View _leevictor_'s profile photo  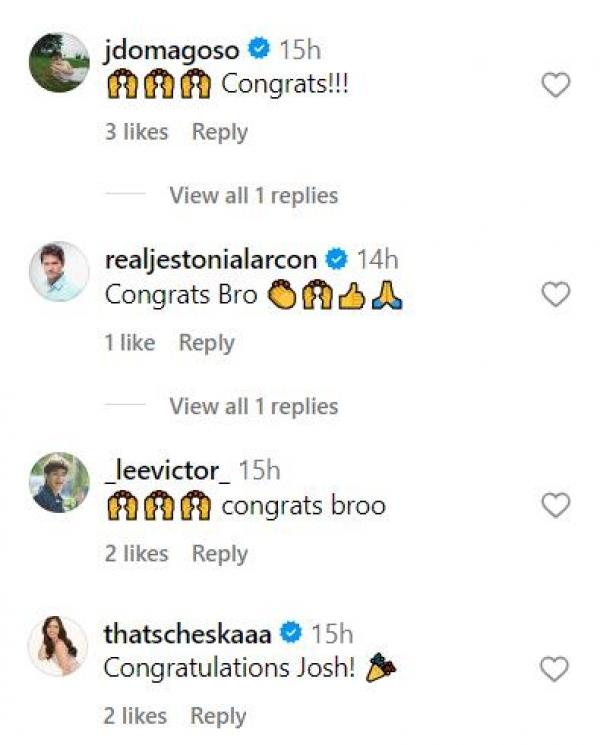59,482
